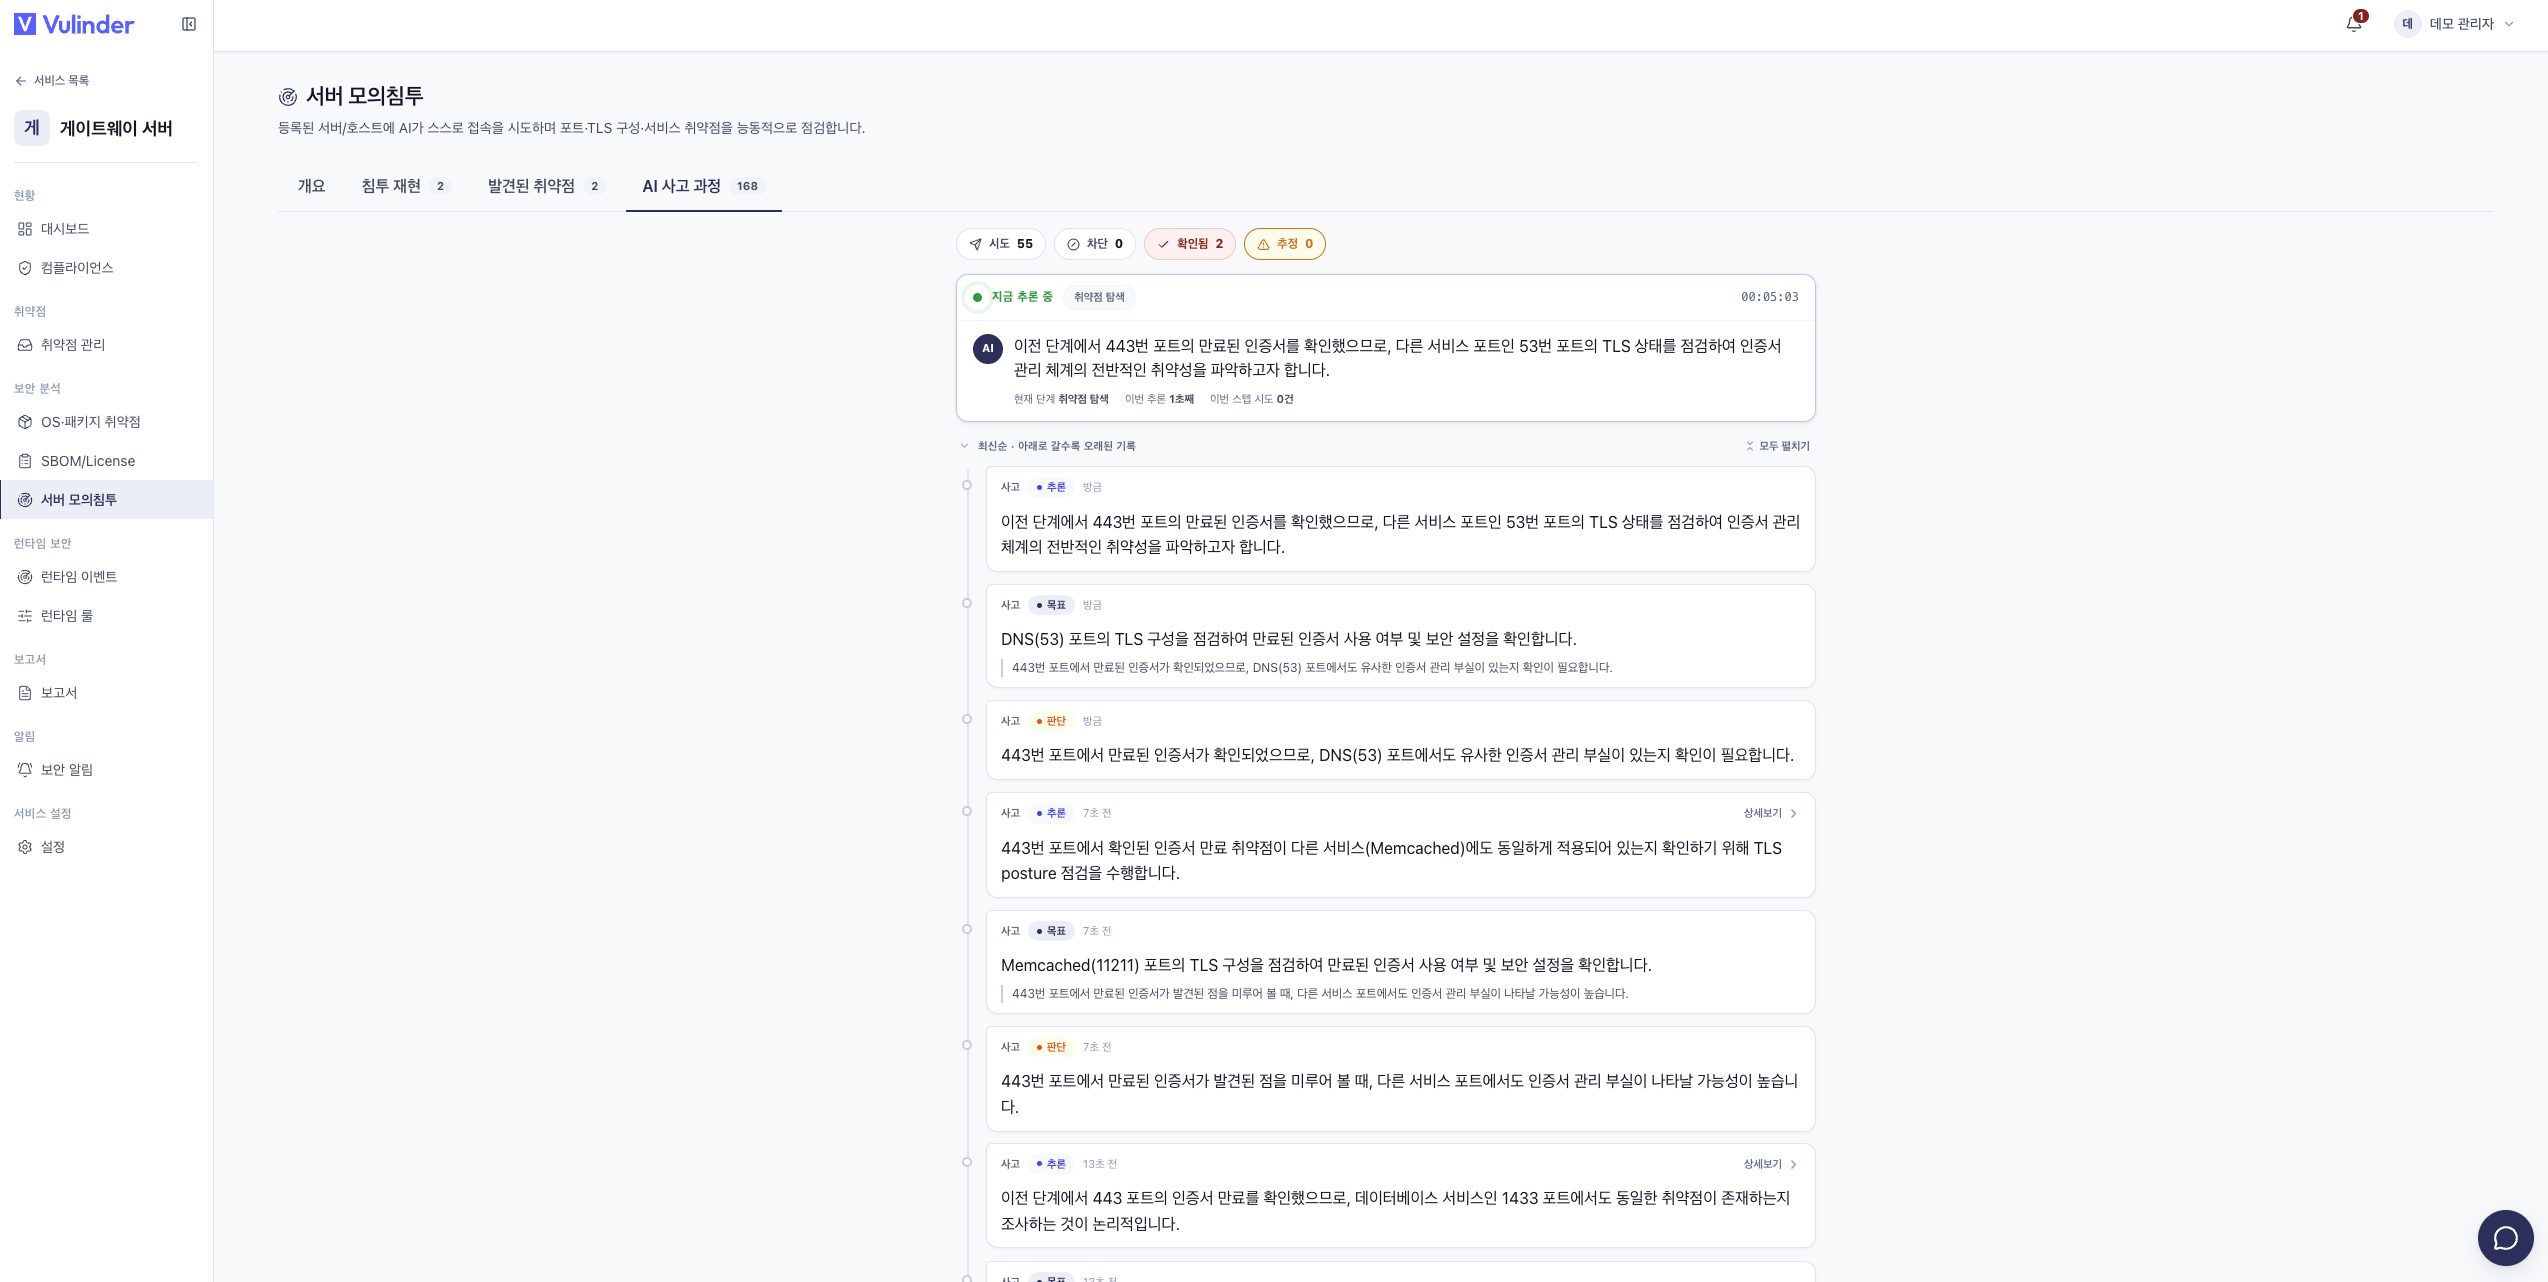The height and width of the screenshot is (1282, 2548).
Task: Open OS·패키지 취약점 page
Action: click(106, 422)
